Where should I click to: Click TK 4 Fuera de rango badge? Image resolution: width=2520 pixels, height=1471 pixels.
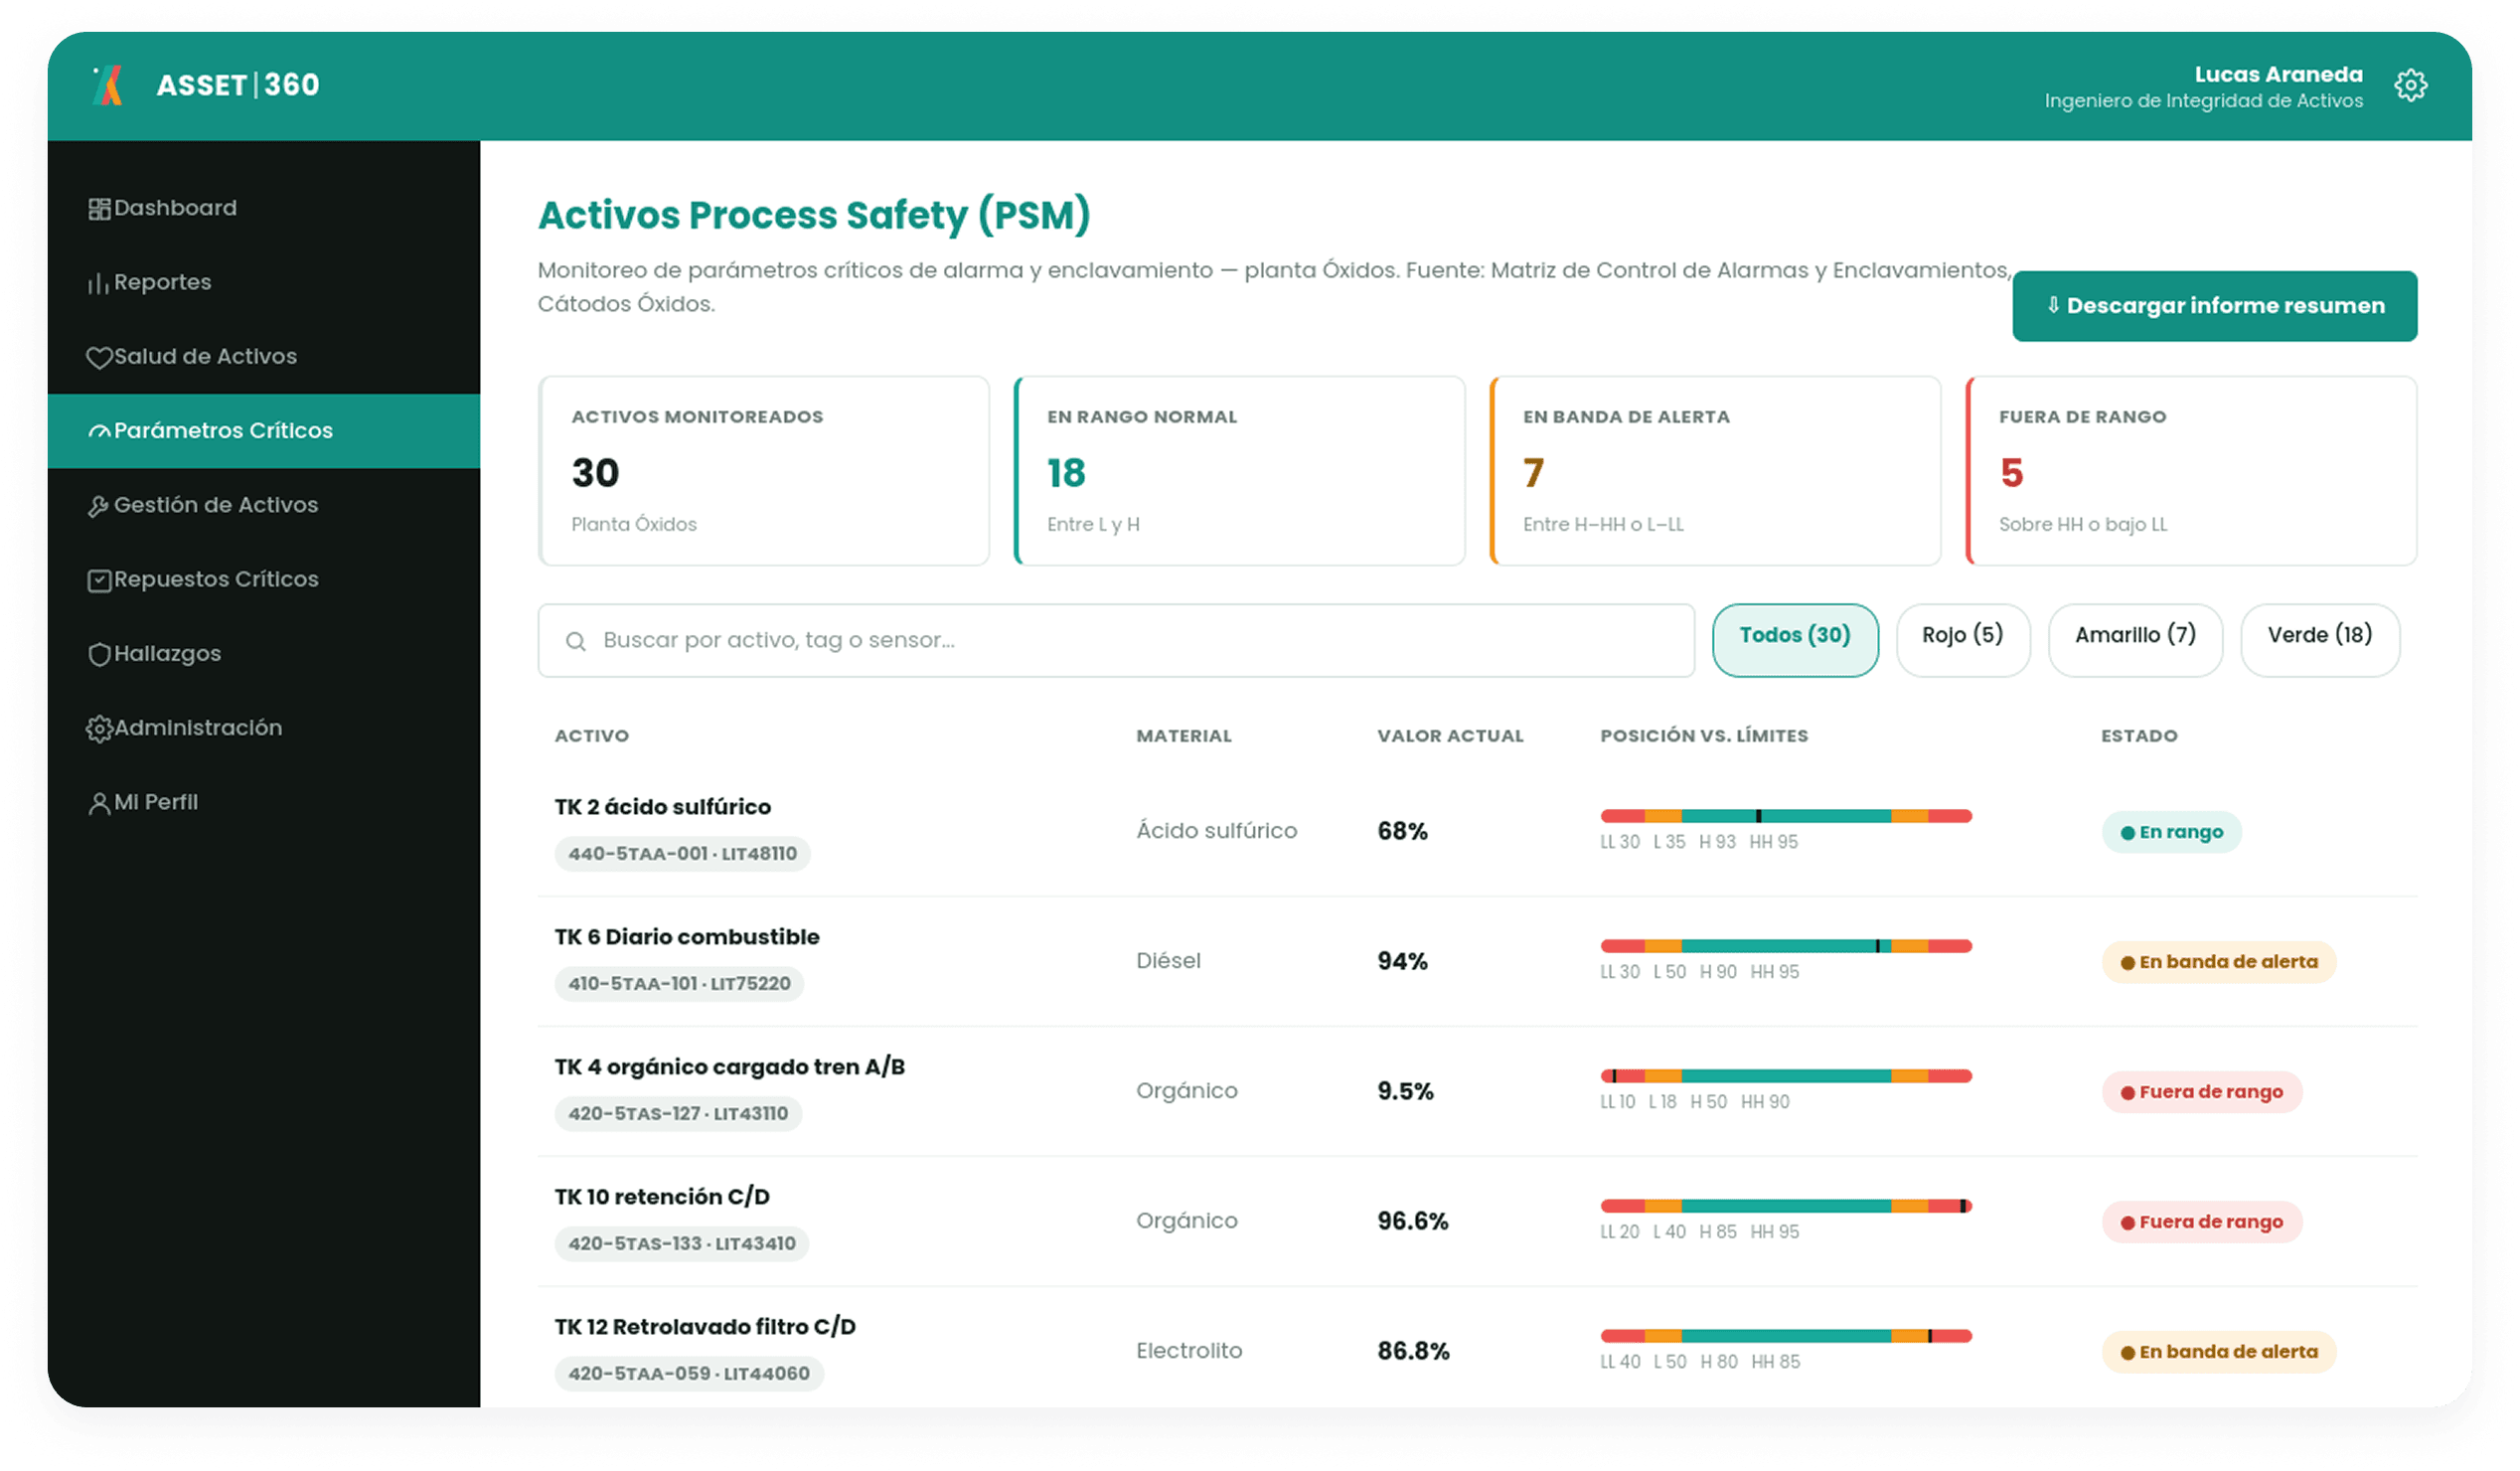[2201, 1092]
